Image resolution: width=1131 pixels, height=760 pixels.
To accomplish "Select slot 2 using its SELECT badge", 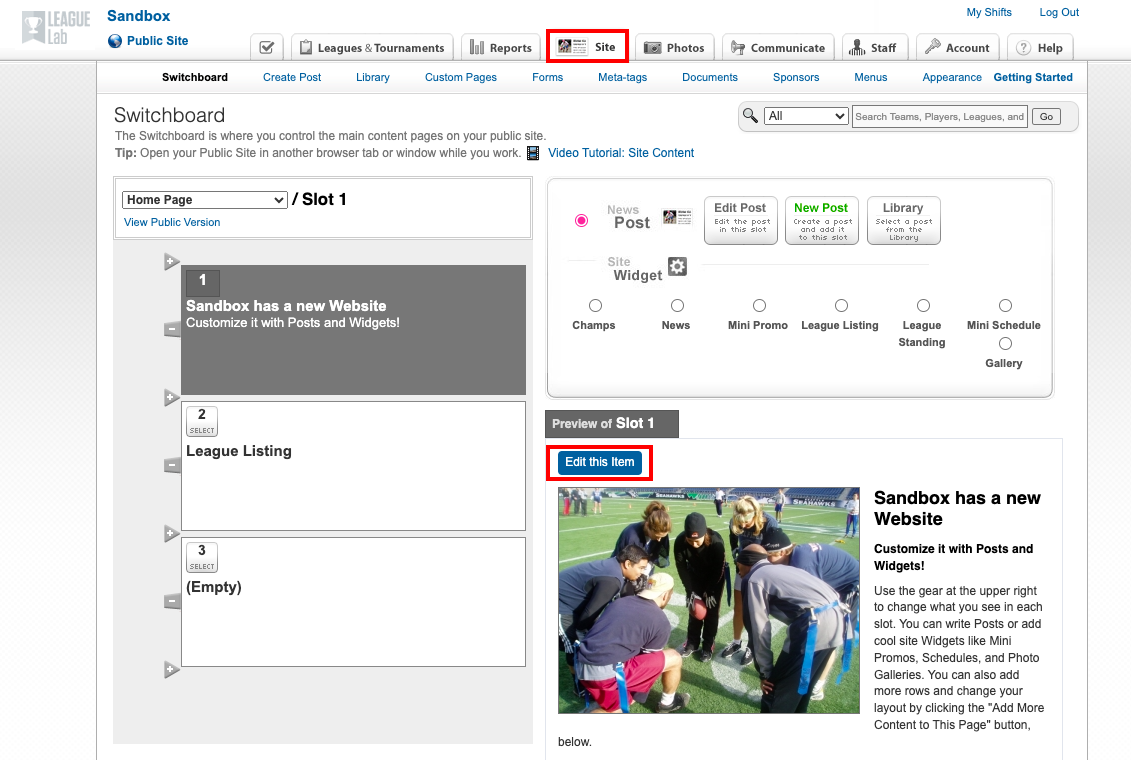I will (x=202, y=421).
